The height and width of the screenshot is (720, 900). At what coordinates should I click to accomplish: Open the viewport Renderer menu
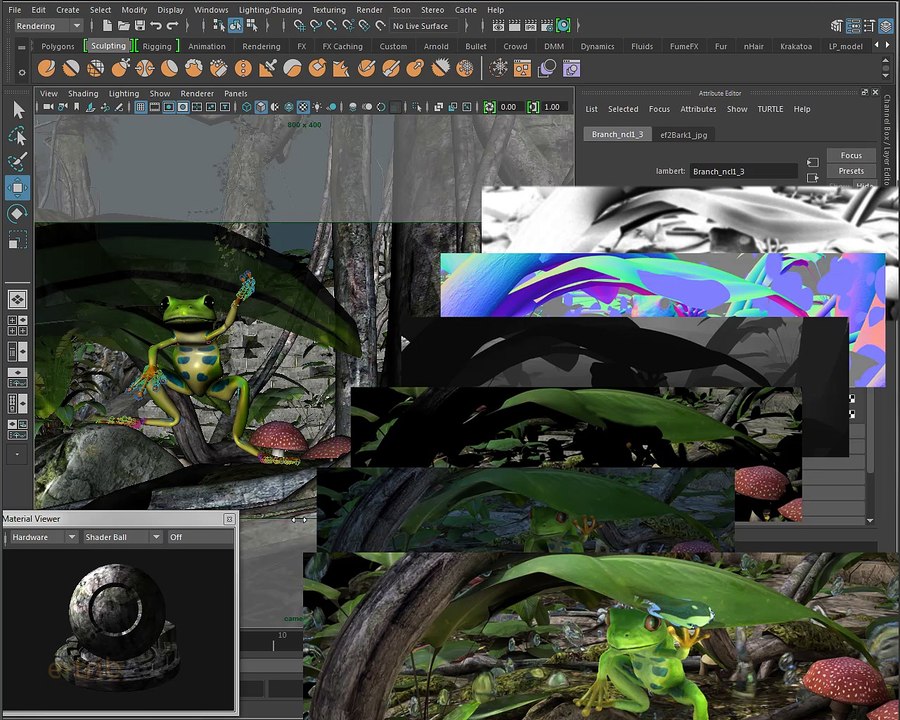[197, 93]
